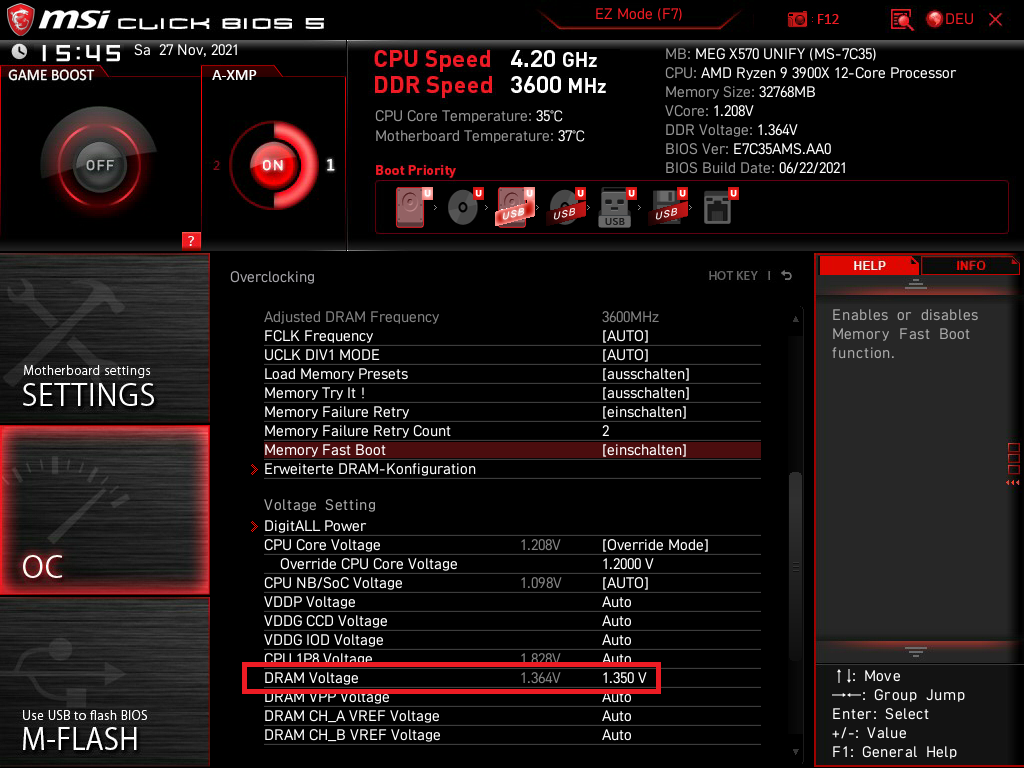Open Memory Try It ! option
Image resolution: width=1024 pixels, height=768 pixels.
pyautogui.click(x=512, y=392)
